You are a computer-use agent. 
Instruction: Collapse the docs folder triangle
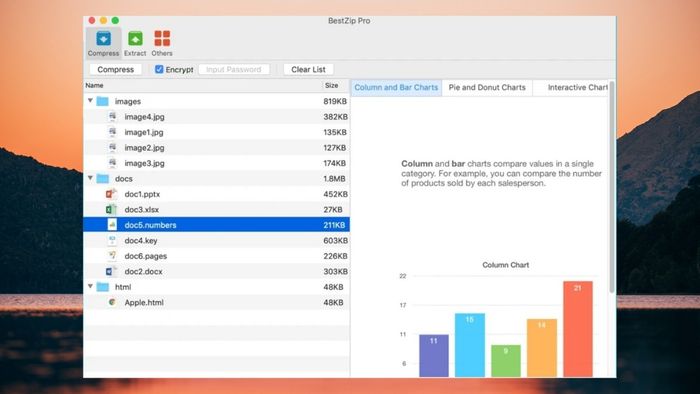pyautogui.click(x=91, y=178)
